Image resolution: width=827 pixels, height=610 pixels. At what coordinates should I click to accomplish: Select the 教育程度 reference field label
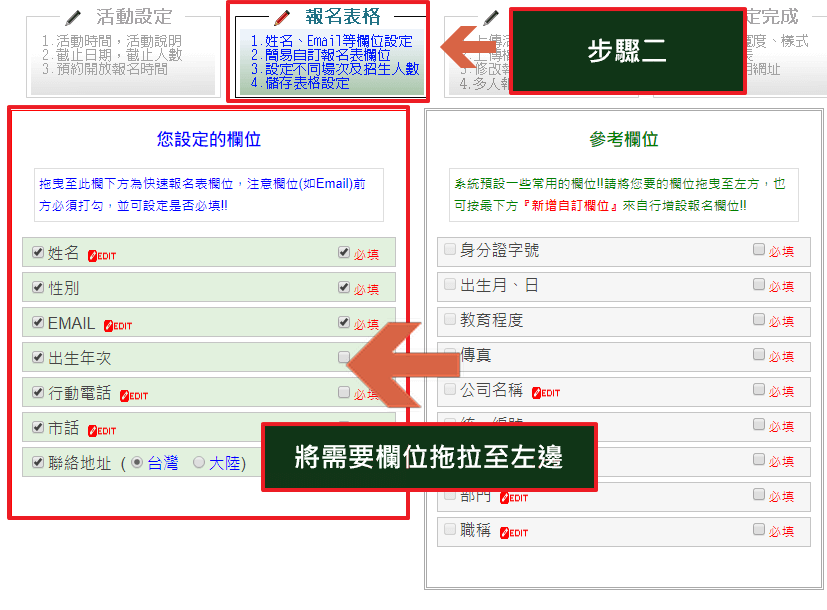(491, 320)
